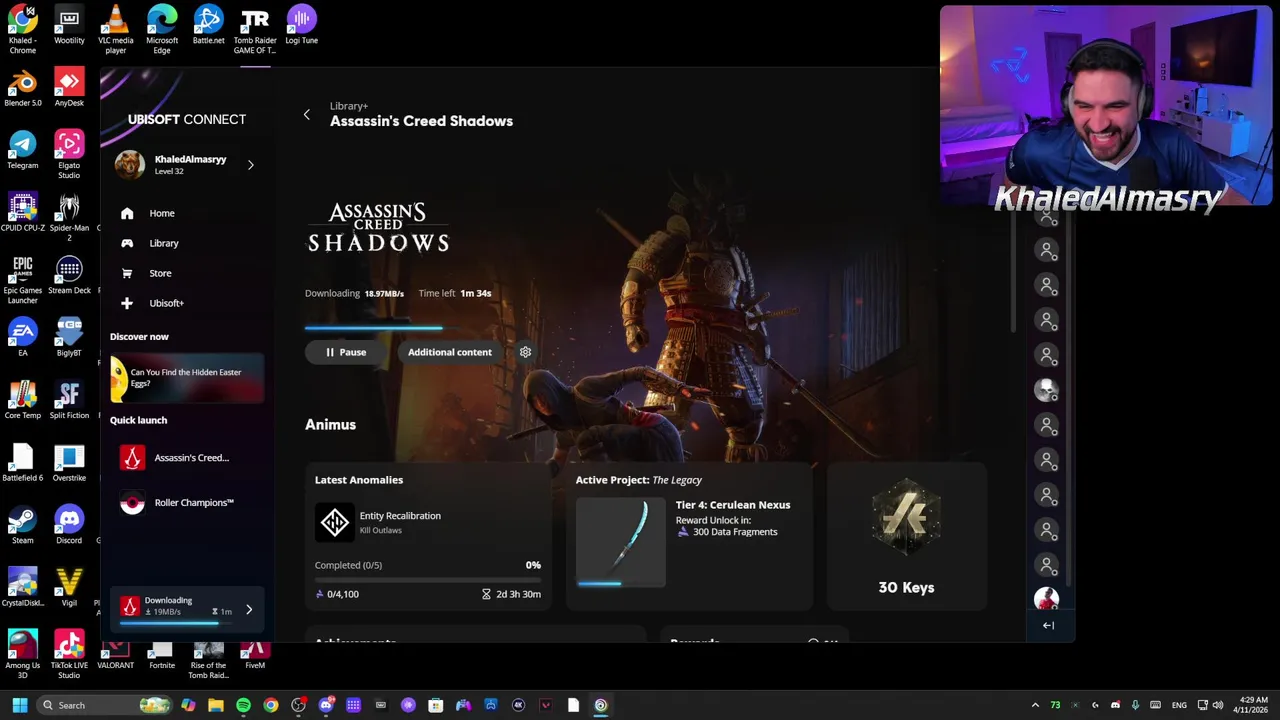Open Battlefield 6 desktop file

click(23, 463)
